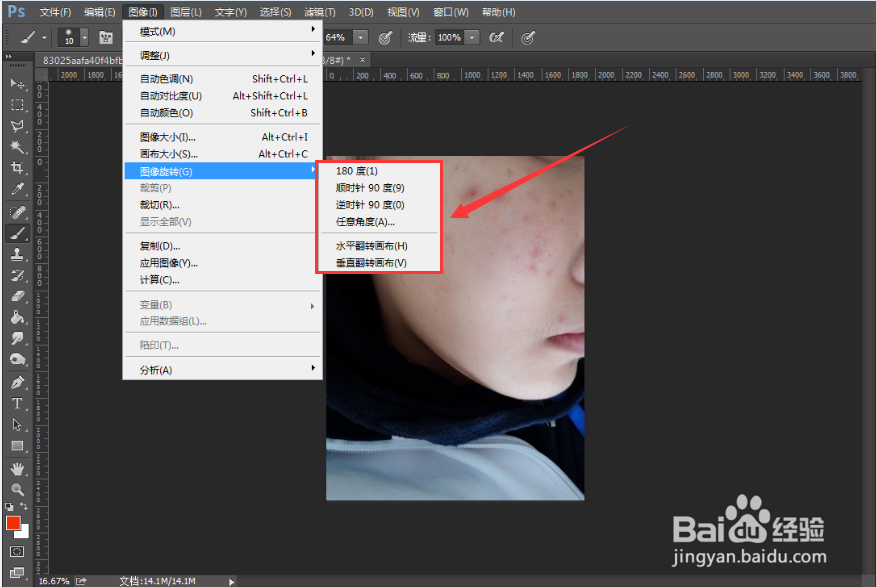876x587 pixels.
Task: Select the Zoom tool
Action: [17, 489]
